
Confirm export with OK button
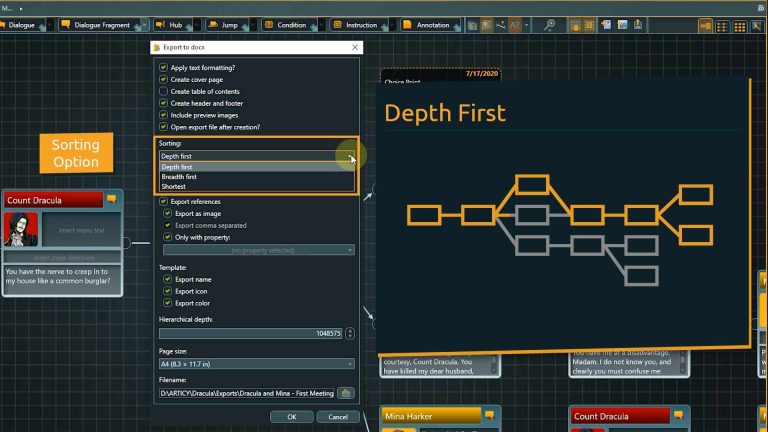(x=292, y=417)
